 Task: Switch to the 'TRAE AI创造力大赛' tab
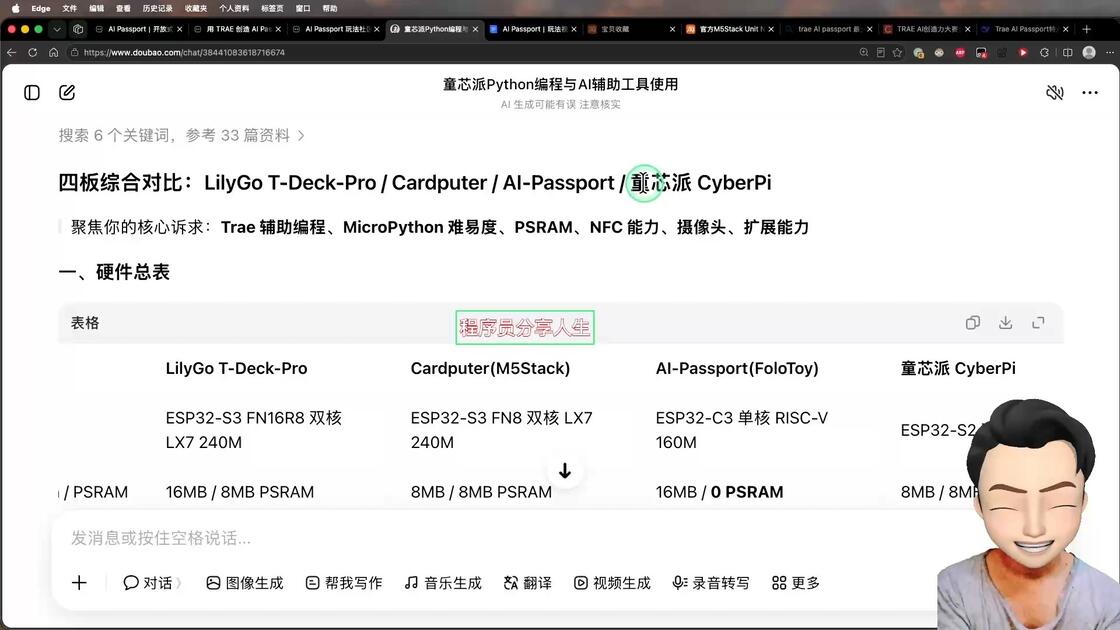926,29
